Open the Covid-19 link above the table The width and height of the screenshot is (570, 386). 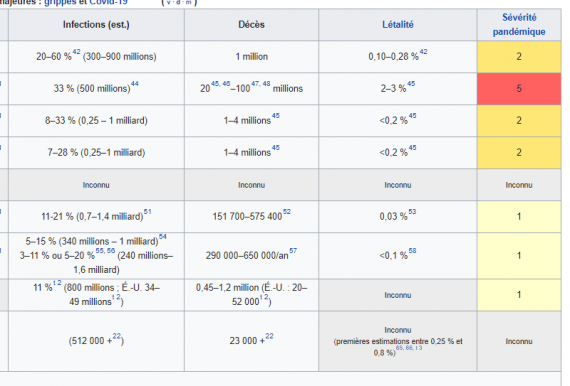point(108,2)
